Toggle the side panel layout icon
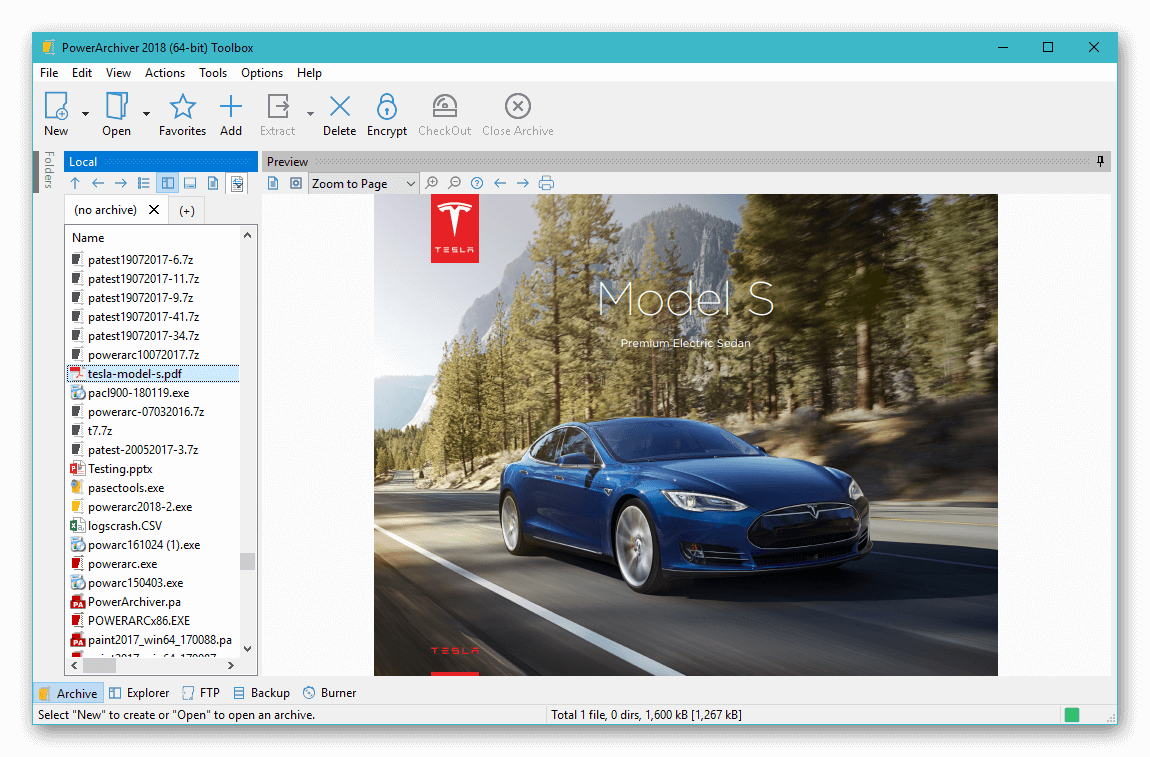 pos(168,183)
